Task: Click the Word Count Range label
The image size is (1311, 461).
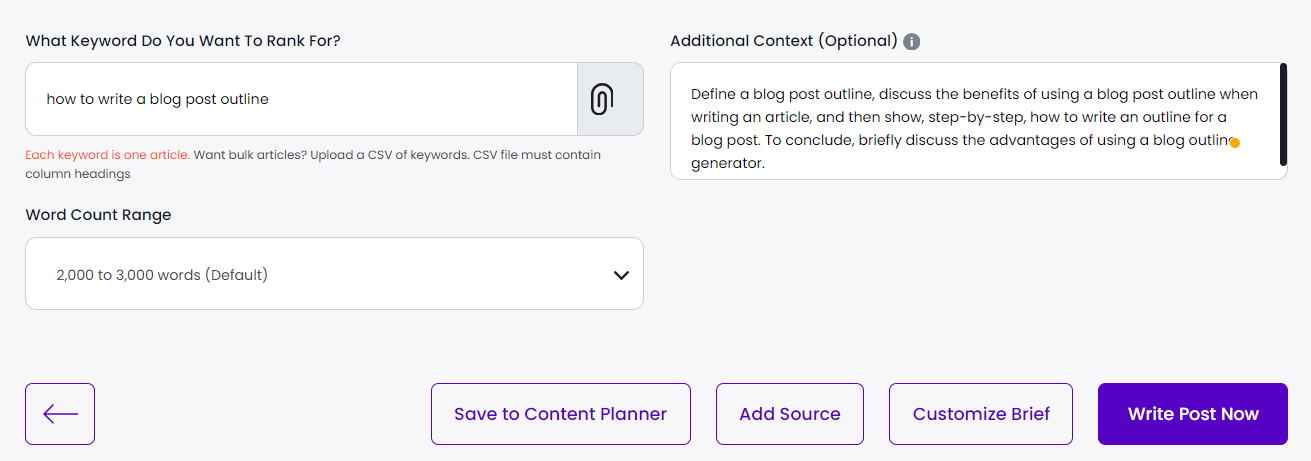Action: [x=98, y=215]
